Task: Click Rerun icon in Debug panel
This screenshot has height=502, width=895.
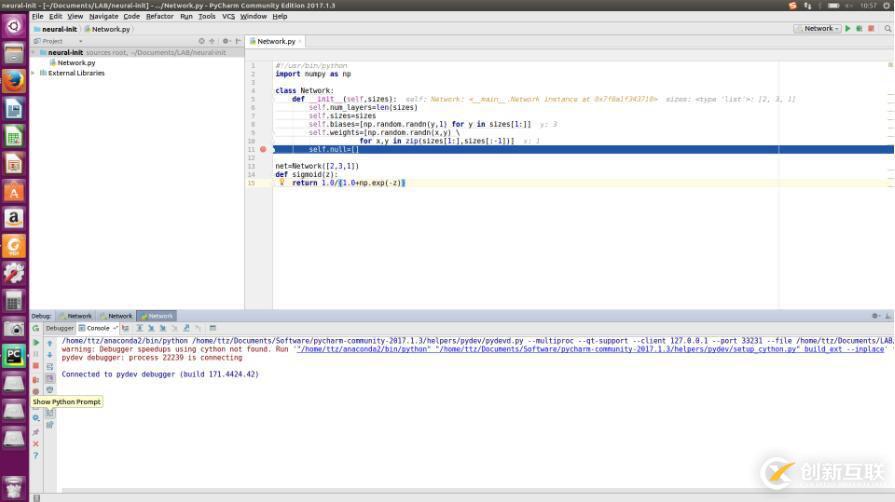Action: click(36, 328)
